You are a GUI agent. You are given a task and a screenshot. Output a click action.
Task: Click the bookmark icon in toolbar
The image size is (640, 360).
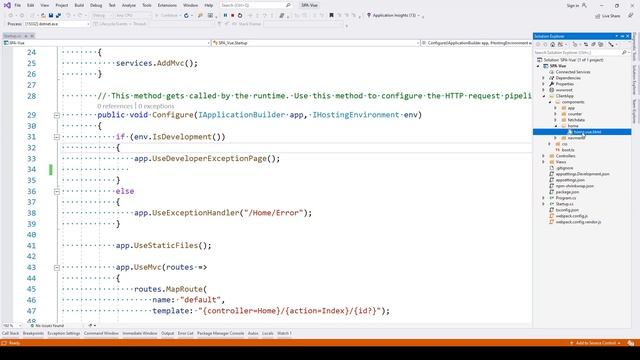pyautogui.click(x=331, y=16)
